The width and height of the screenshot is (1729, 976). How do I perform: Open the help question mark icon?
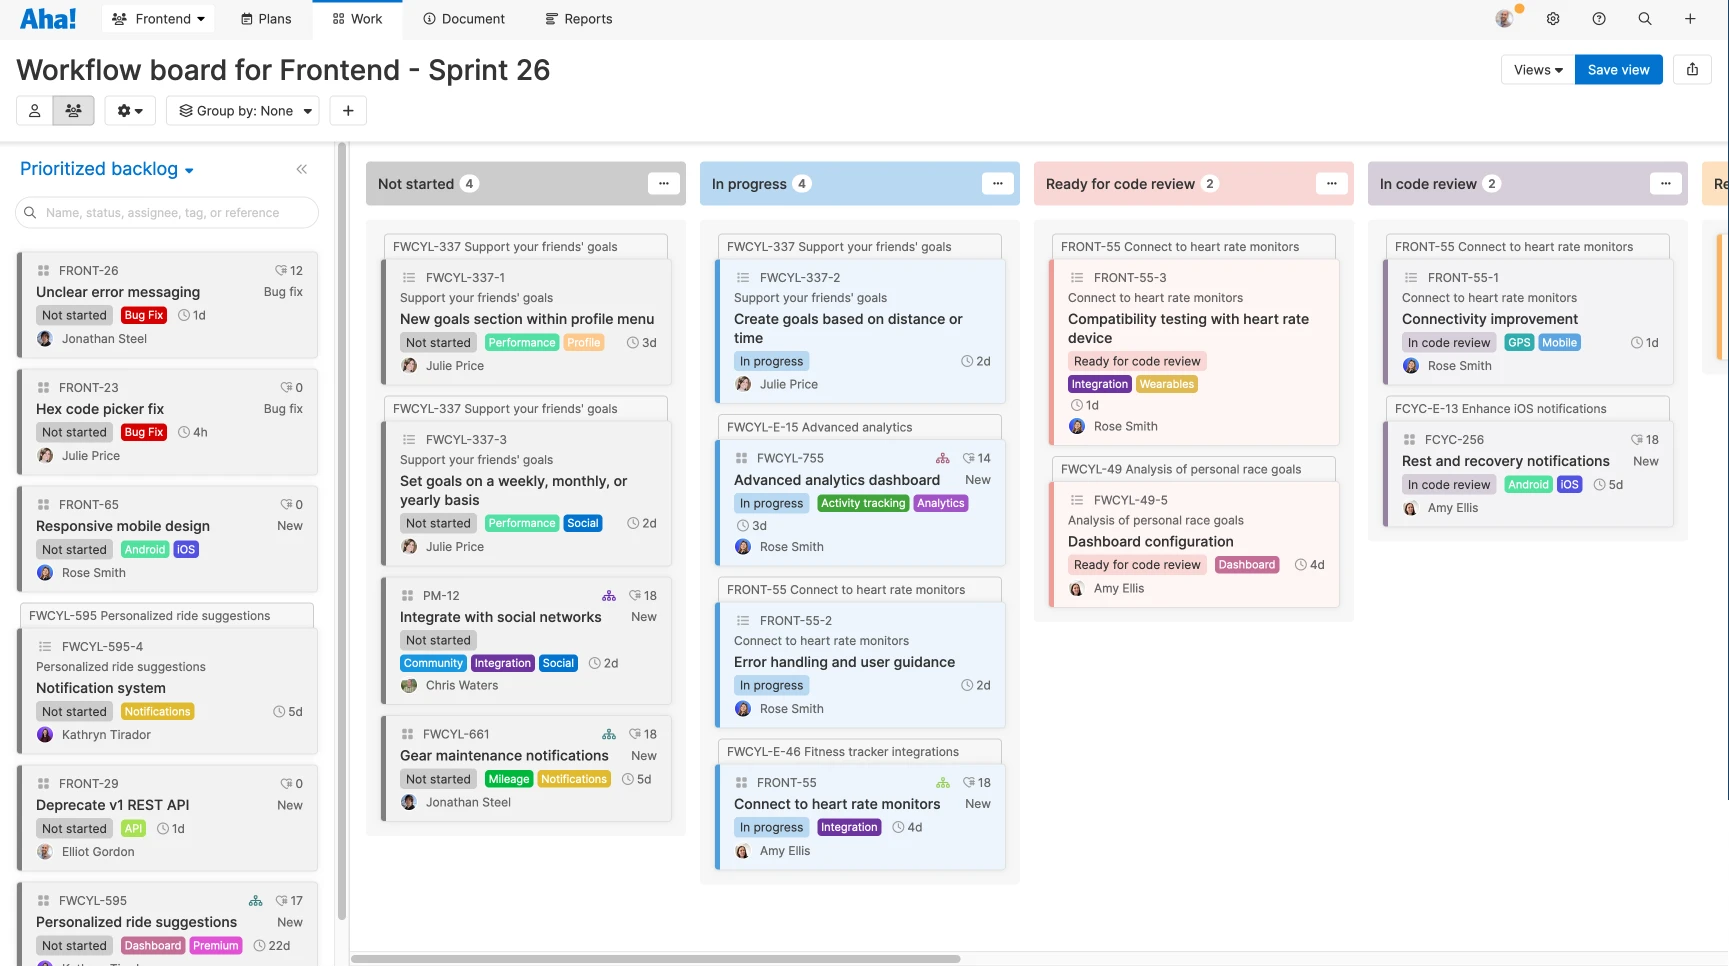1598,18
